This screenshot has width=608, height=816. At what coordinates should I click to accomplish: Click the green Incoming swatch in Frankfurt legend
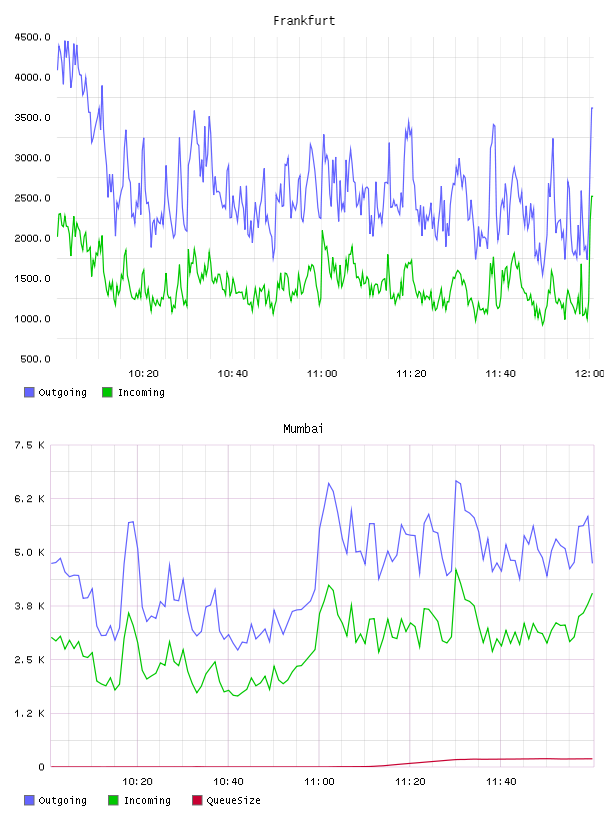click(107, 392)
